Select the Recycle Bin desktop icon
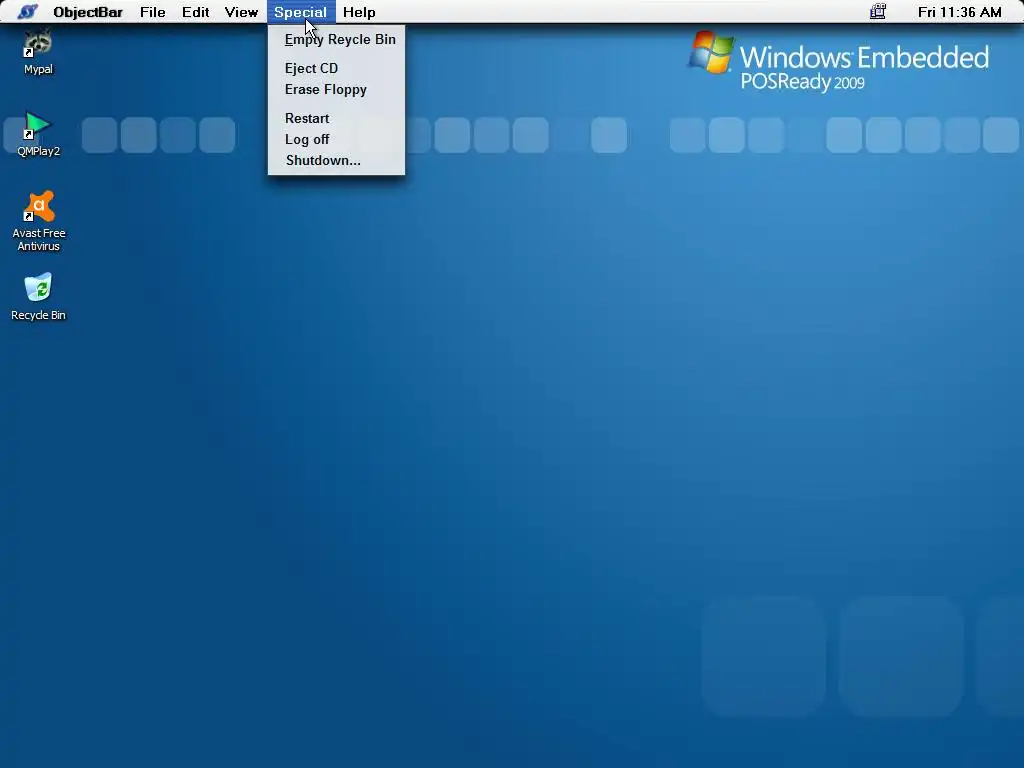The width and height of the screenshot is (1024, 768). (x=38, y=288)
